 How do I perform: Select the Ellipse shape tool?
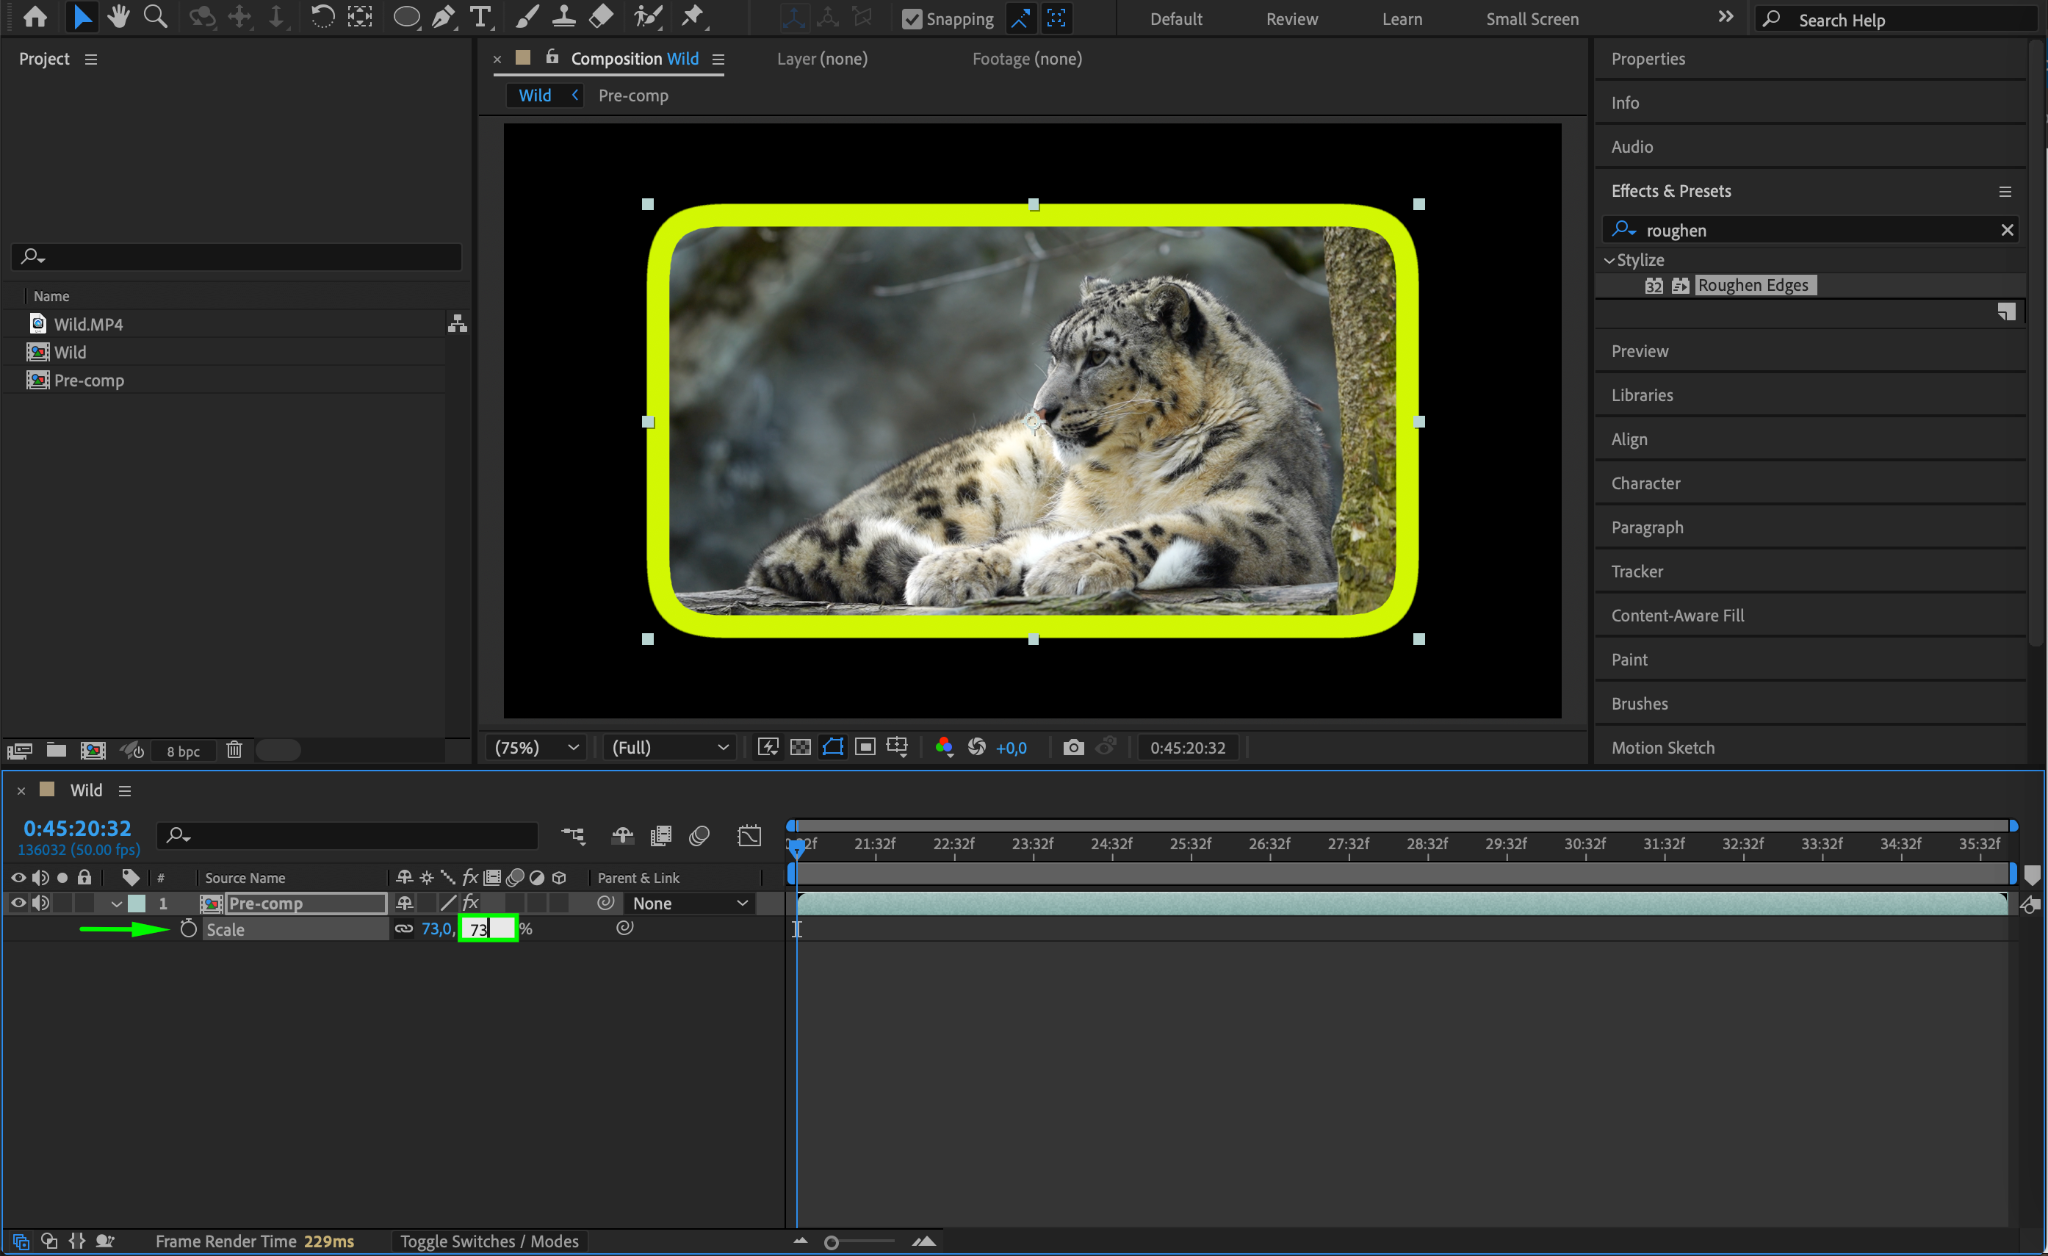pos(406,17)
